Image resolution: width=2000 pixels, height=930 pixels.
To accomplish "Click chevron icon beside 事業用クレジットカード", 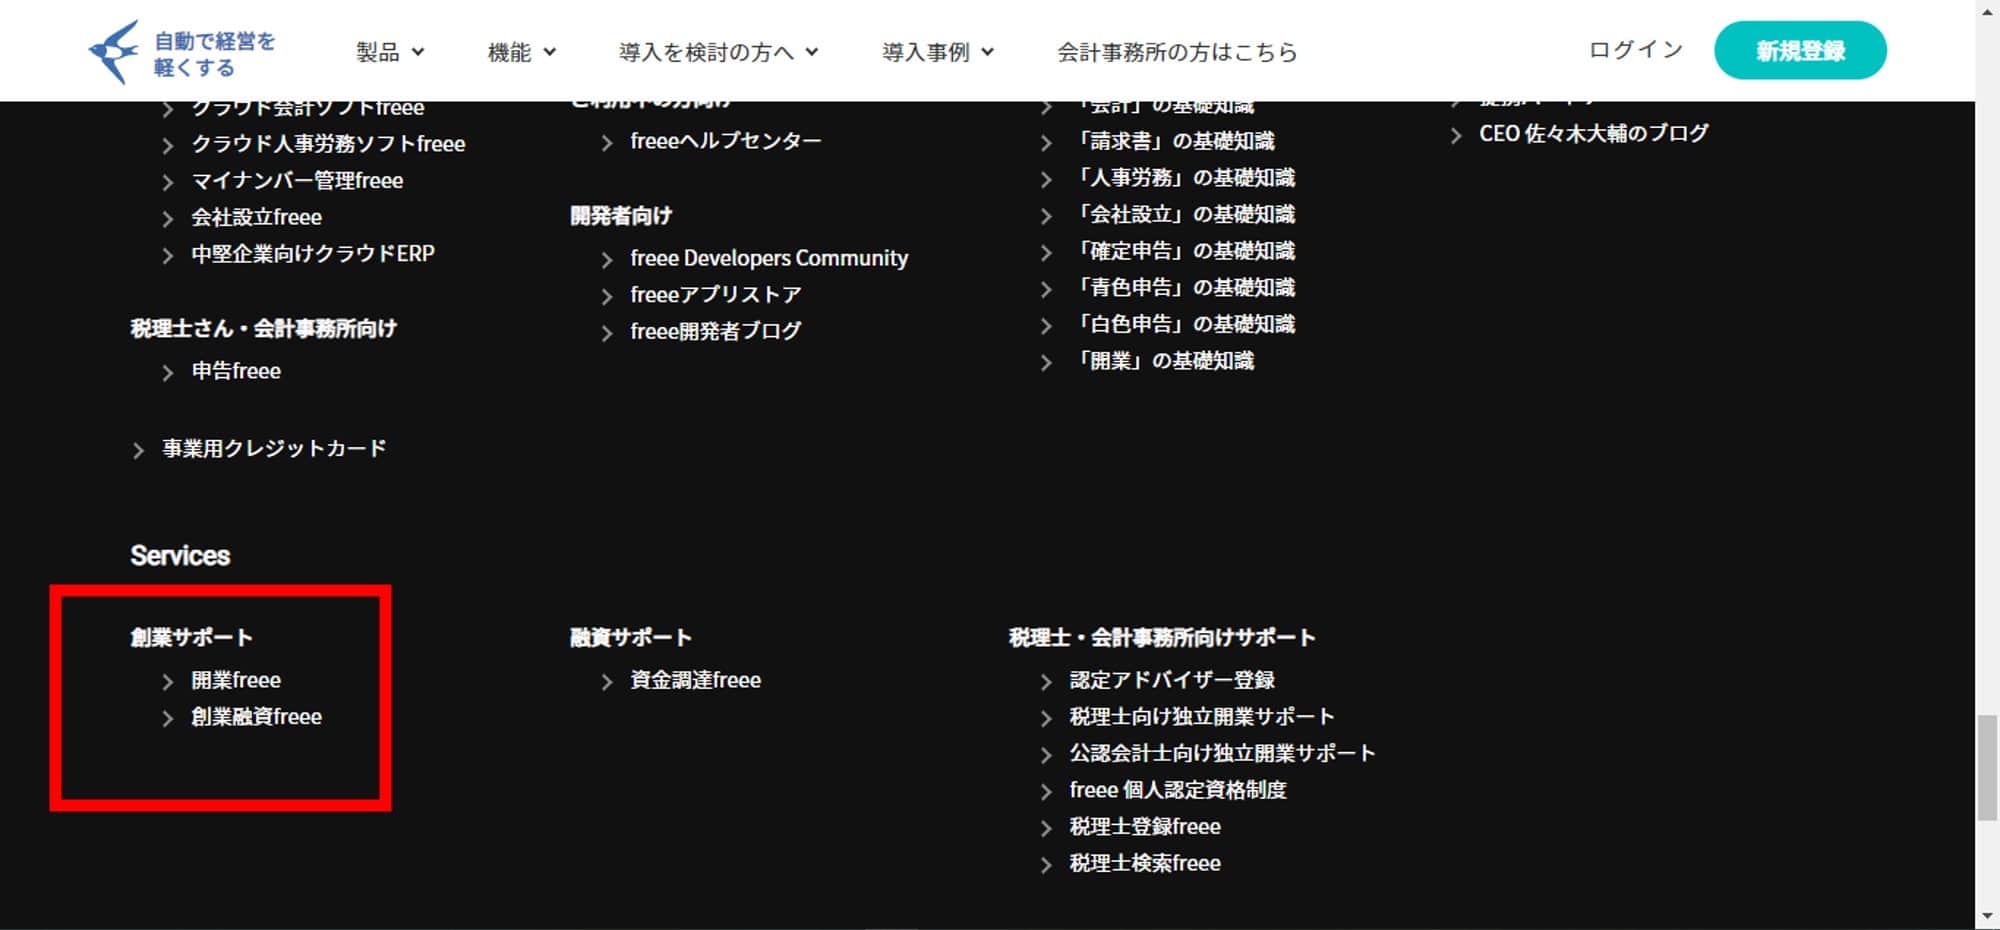I will [139, 450].
